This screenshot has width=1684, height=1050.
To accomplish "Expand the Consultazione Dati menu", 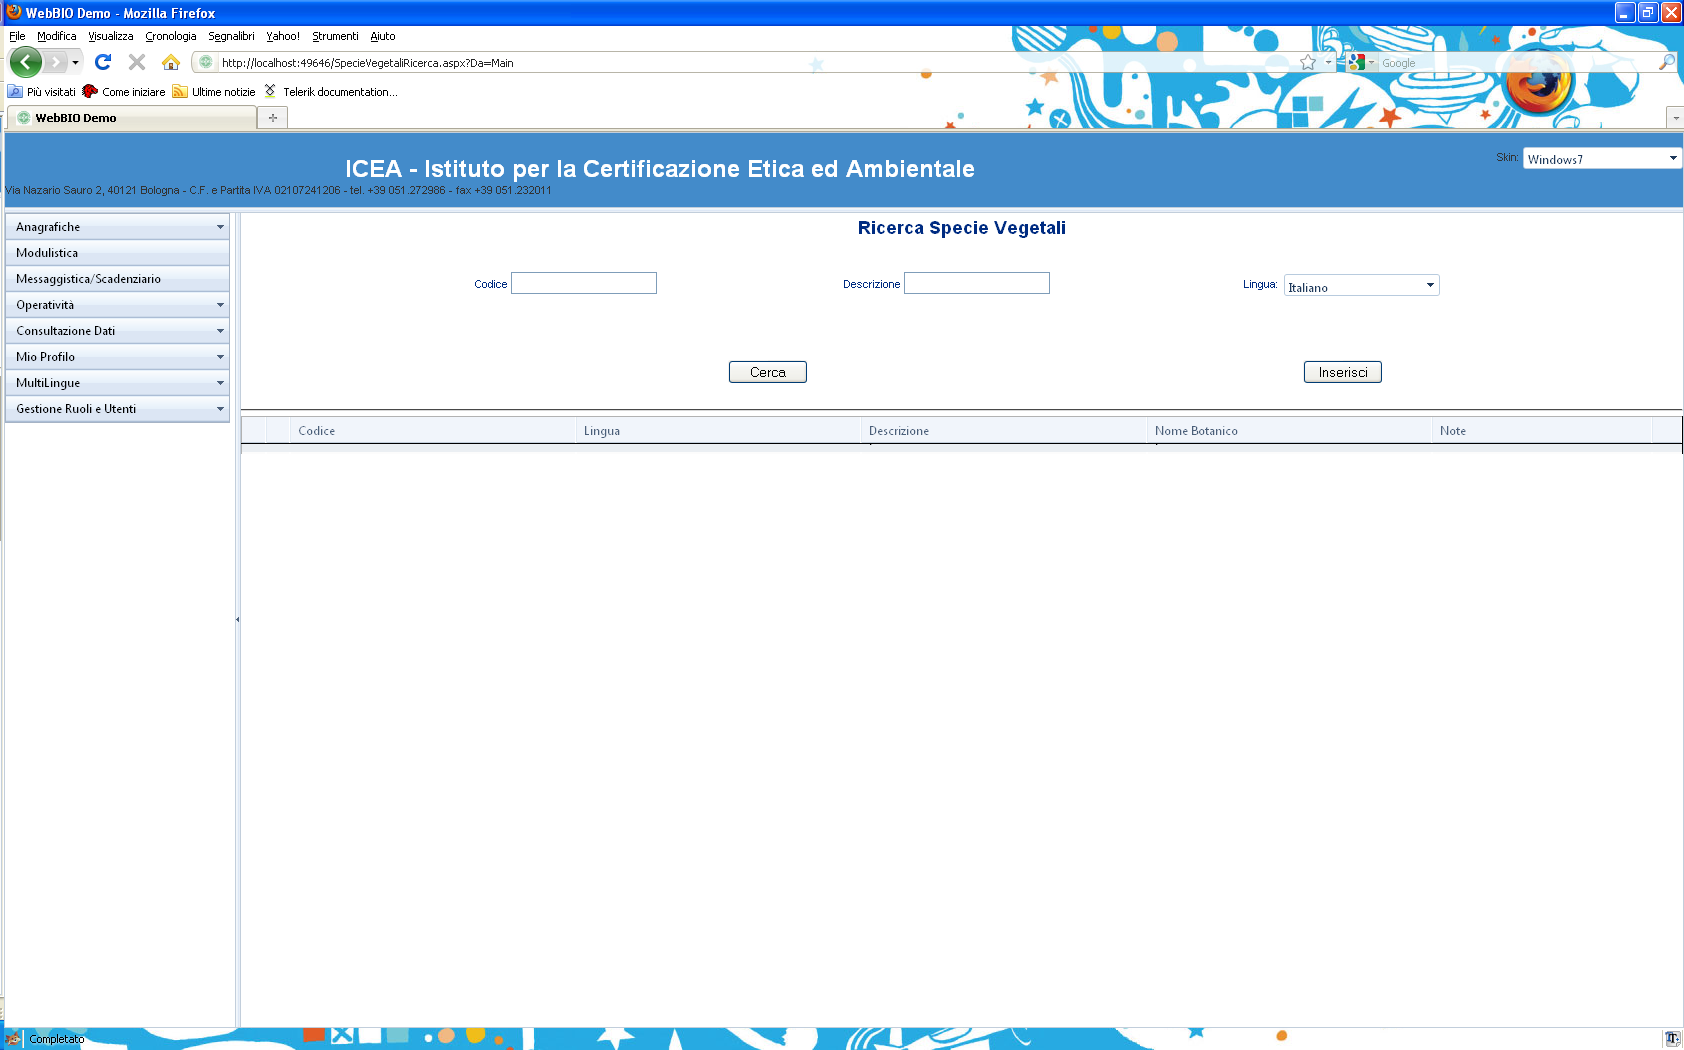I will click(x=118, y=331).
